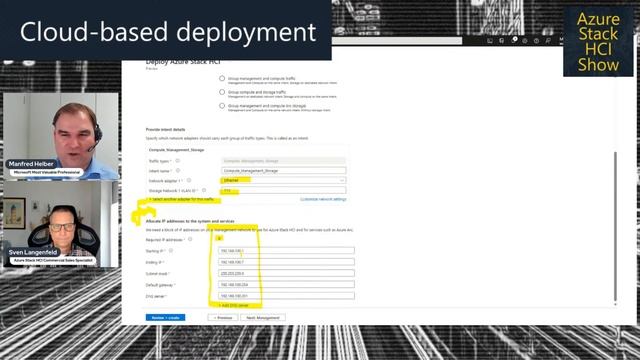Open the Help question mark icon
The image size is (640, 360).
(536, 40)
